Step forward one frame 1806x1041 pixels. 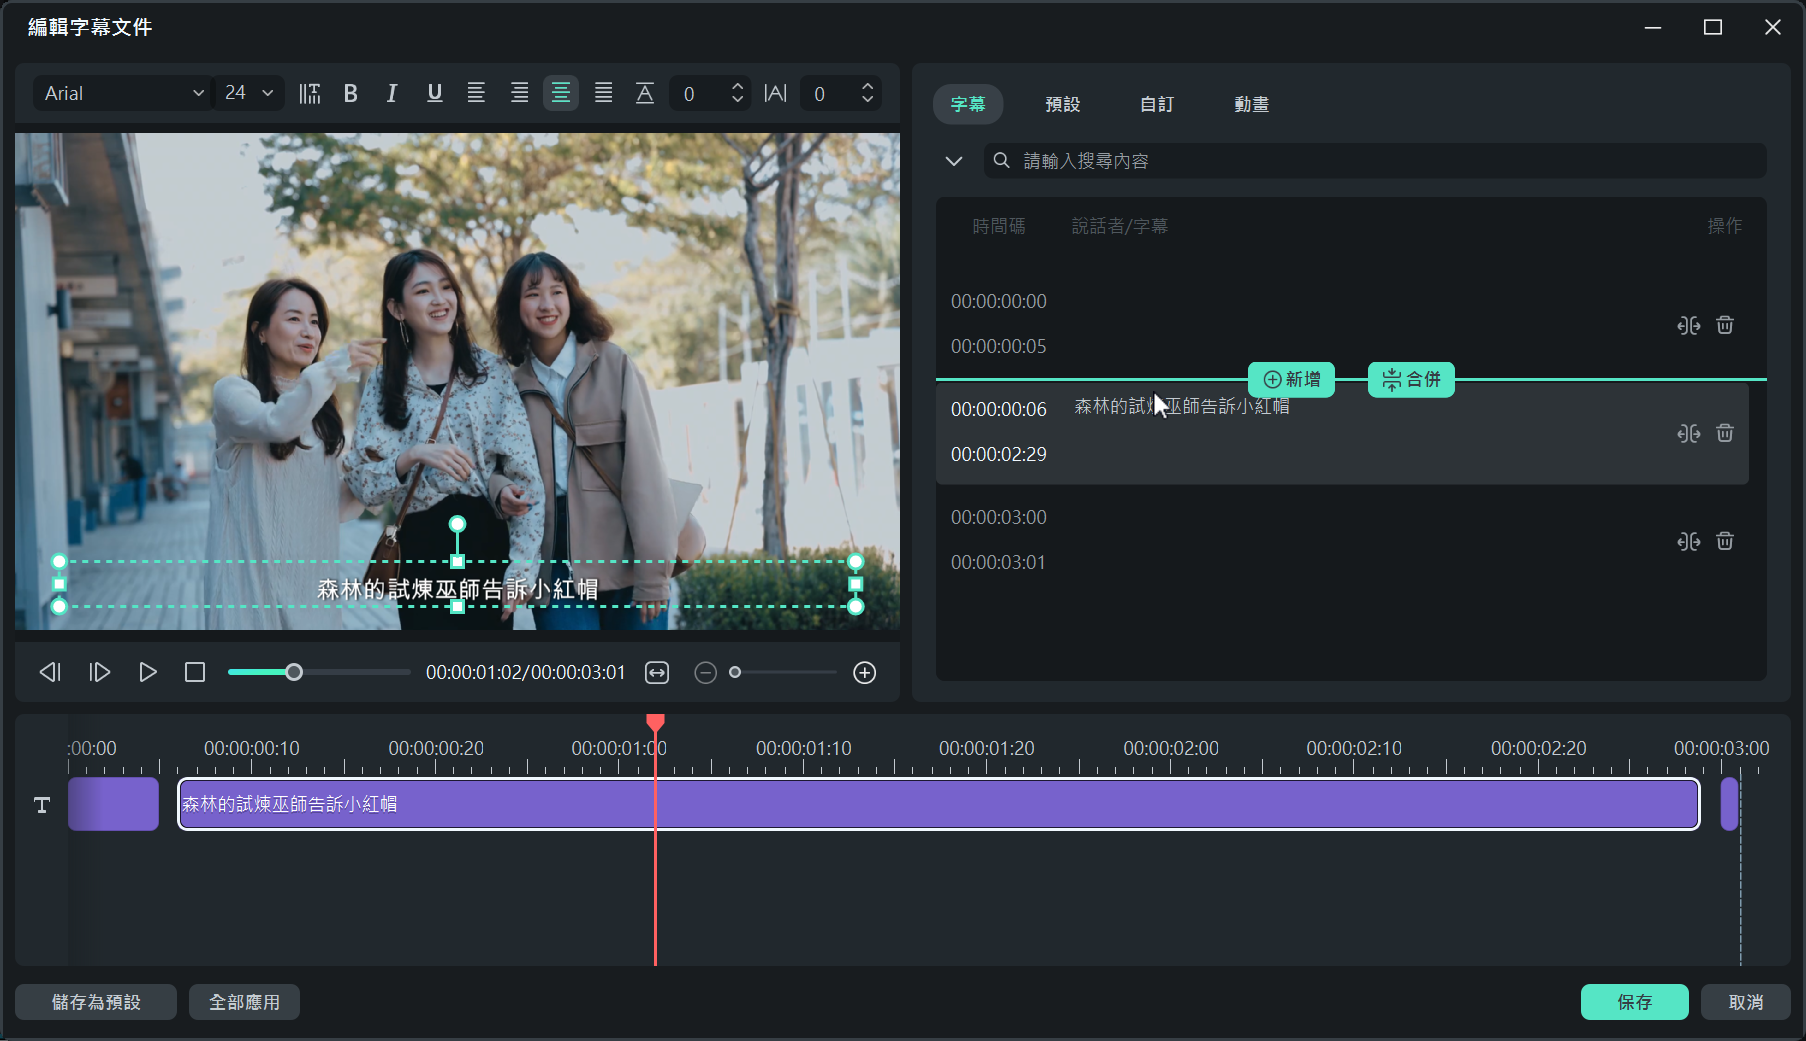click(99, 672)
